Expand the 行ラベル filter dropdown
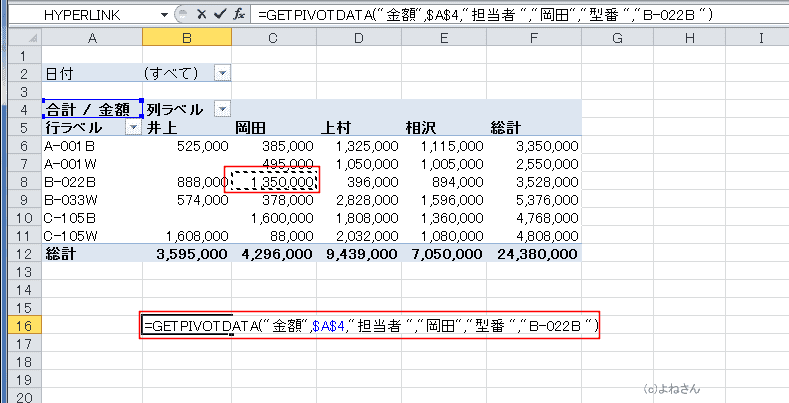 (132, 127)
